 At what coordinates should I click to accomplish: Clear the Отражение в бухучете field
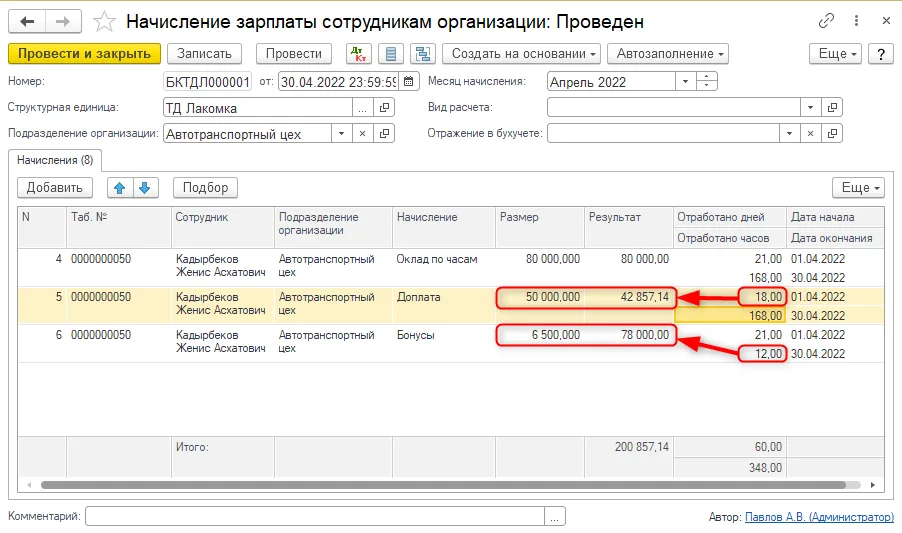(x=810, y=133)
